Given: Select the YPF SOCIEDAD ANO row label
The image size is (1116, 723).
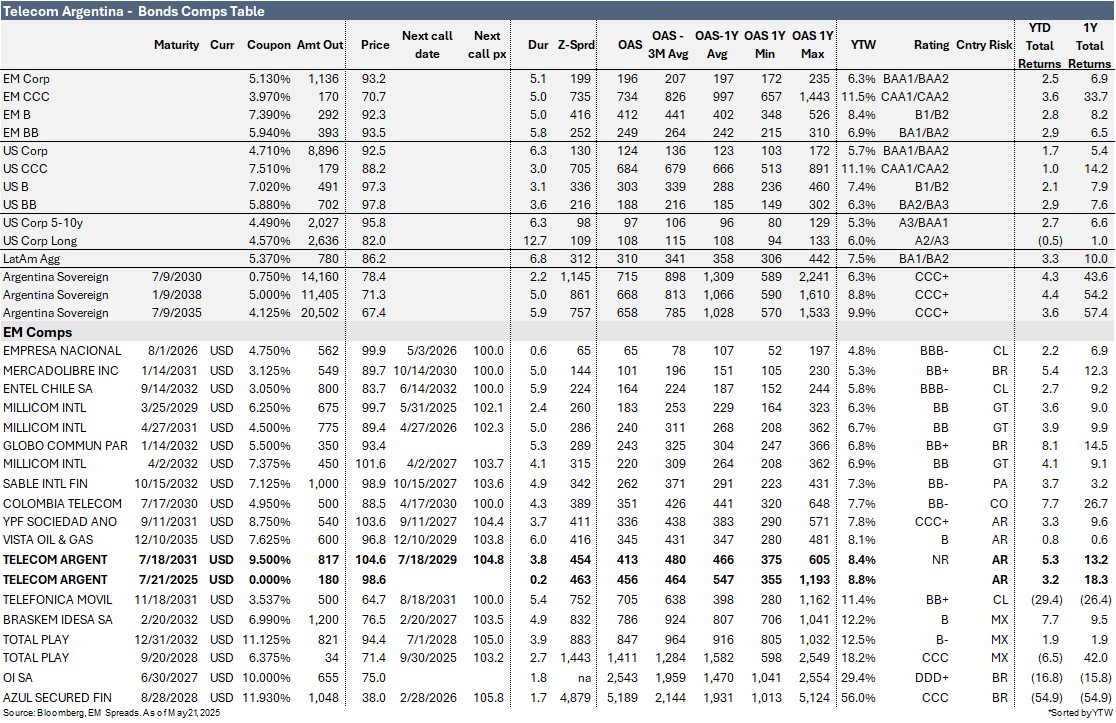Looking at the screenshot, I should coord(61,522).
